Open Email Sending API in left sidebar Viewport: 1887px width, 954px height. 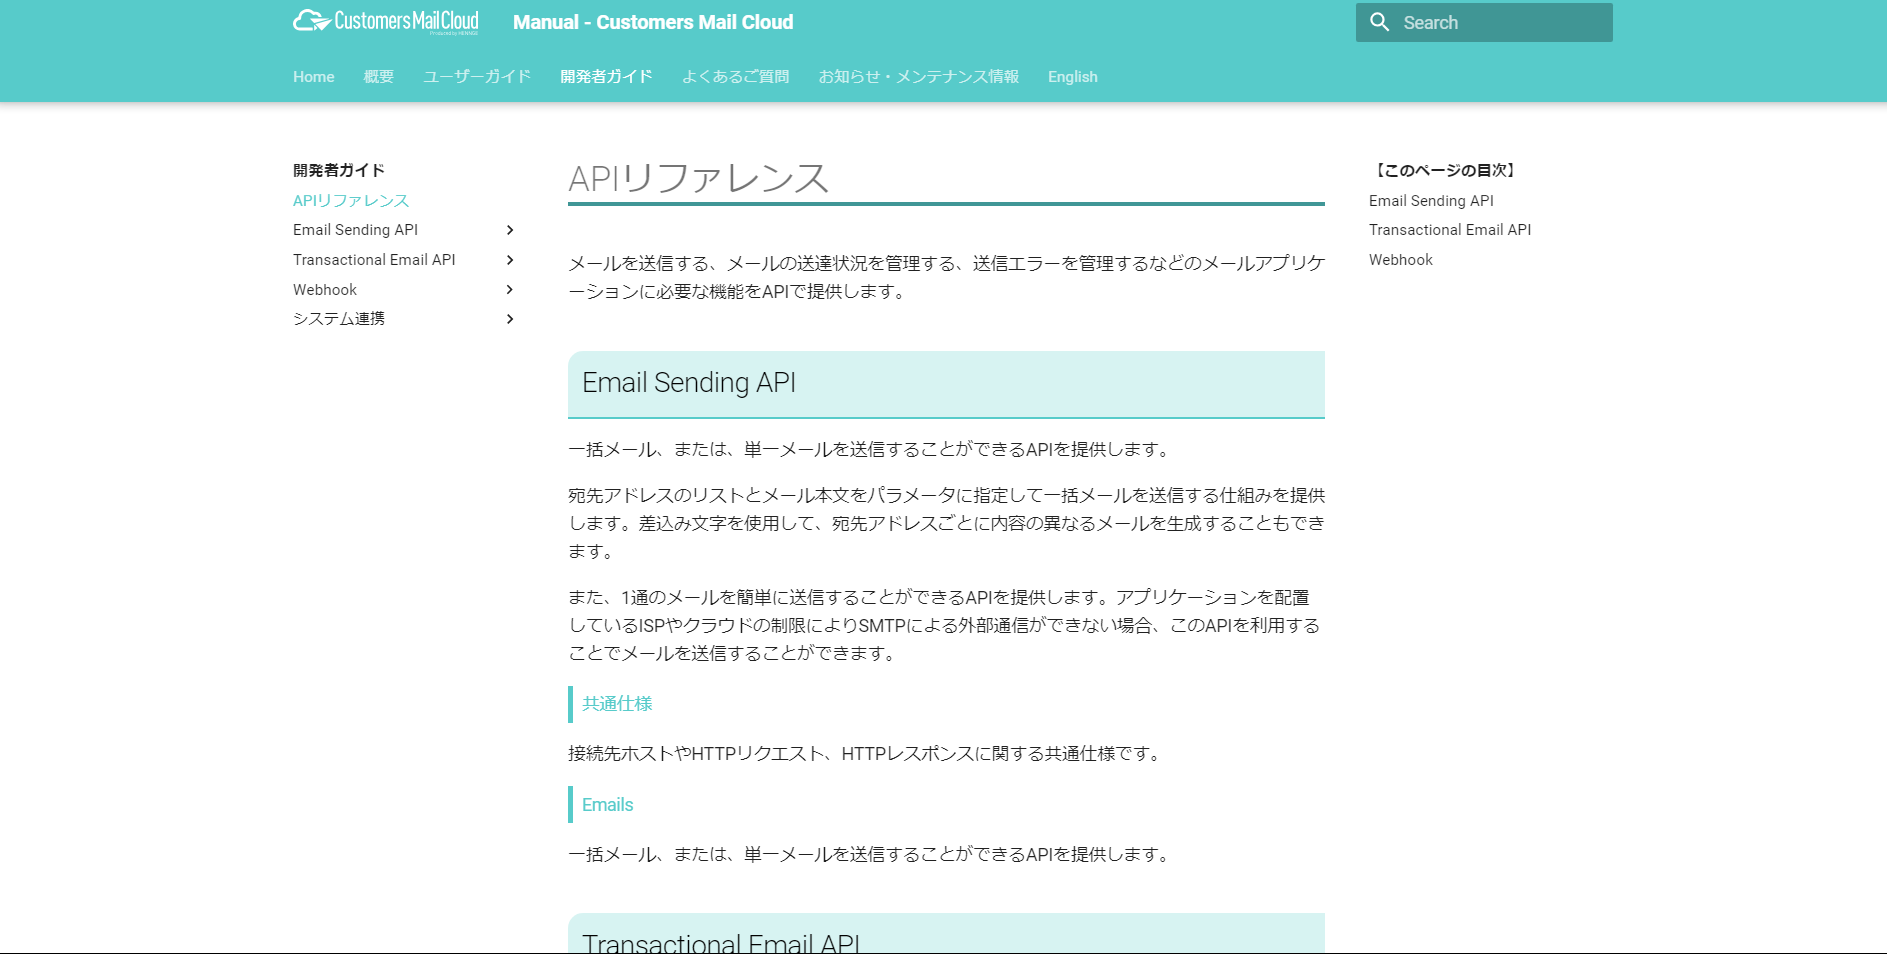tap(355, 230)
